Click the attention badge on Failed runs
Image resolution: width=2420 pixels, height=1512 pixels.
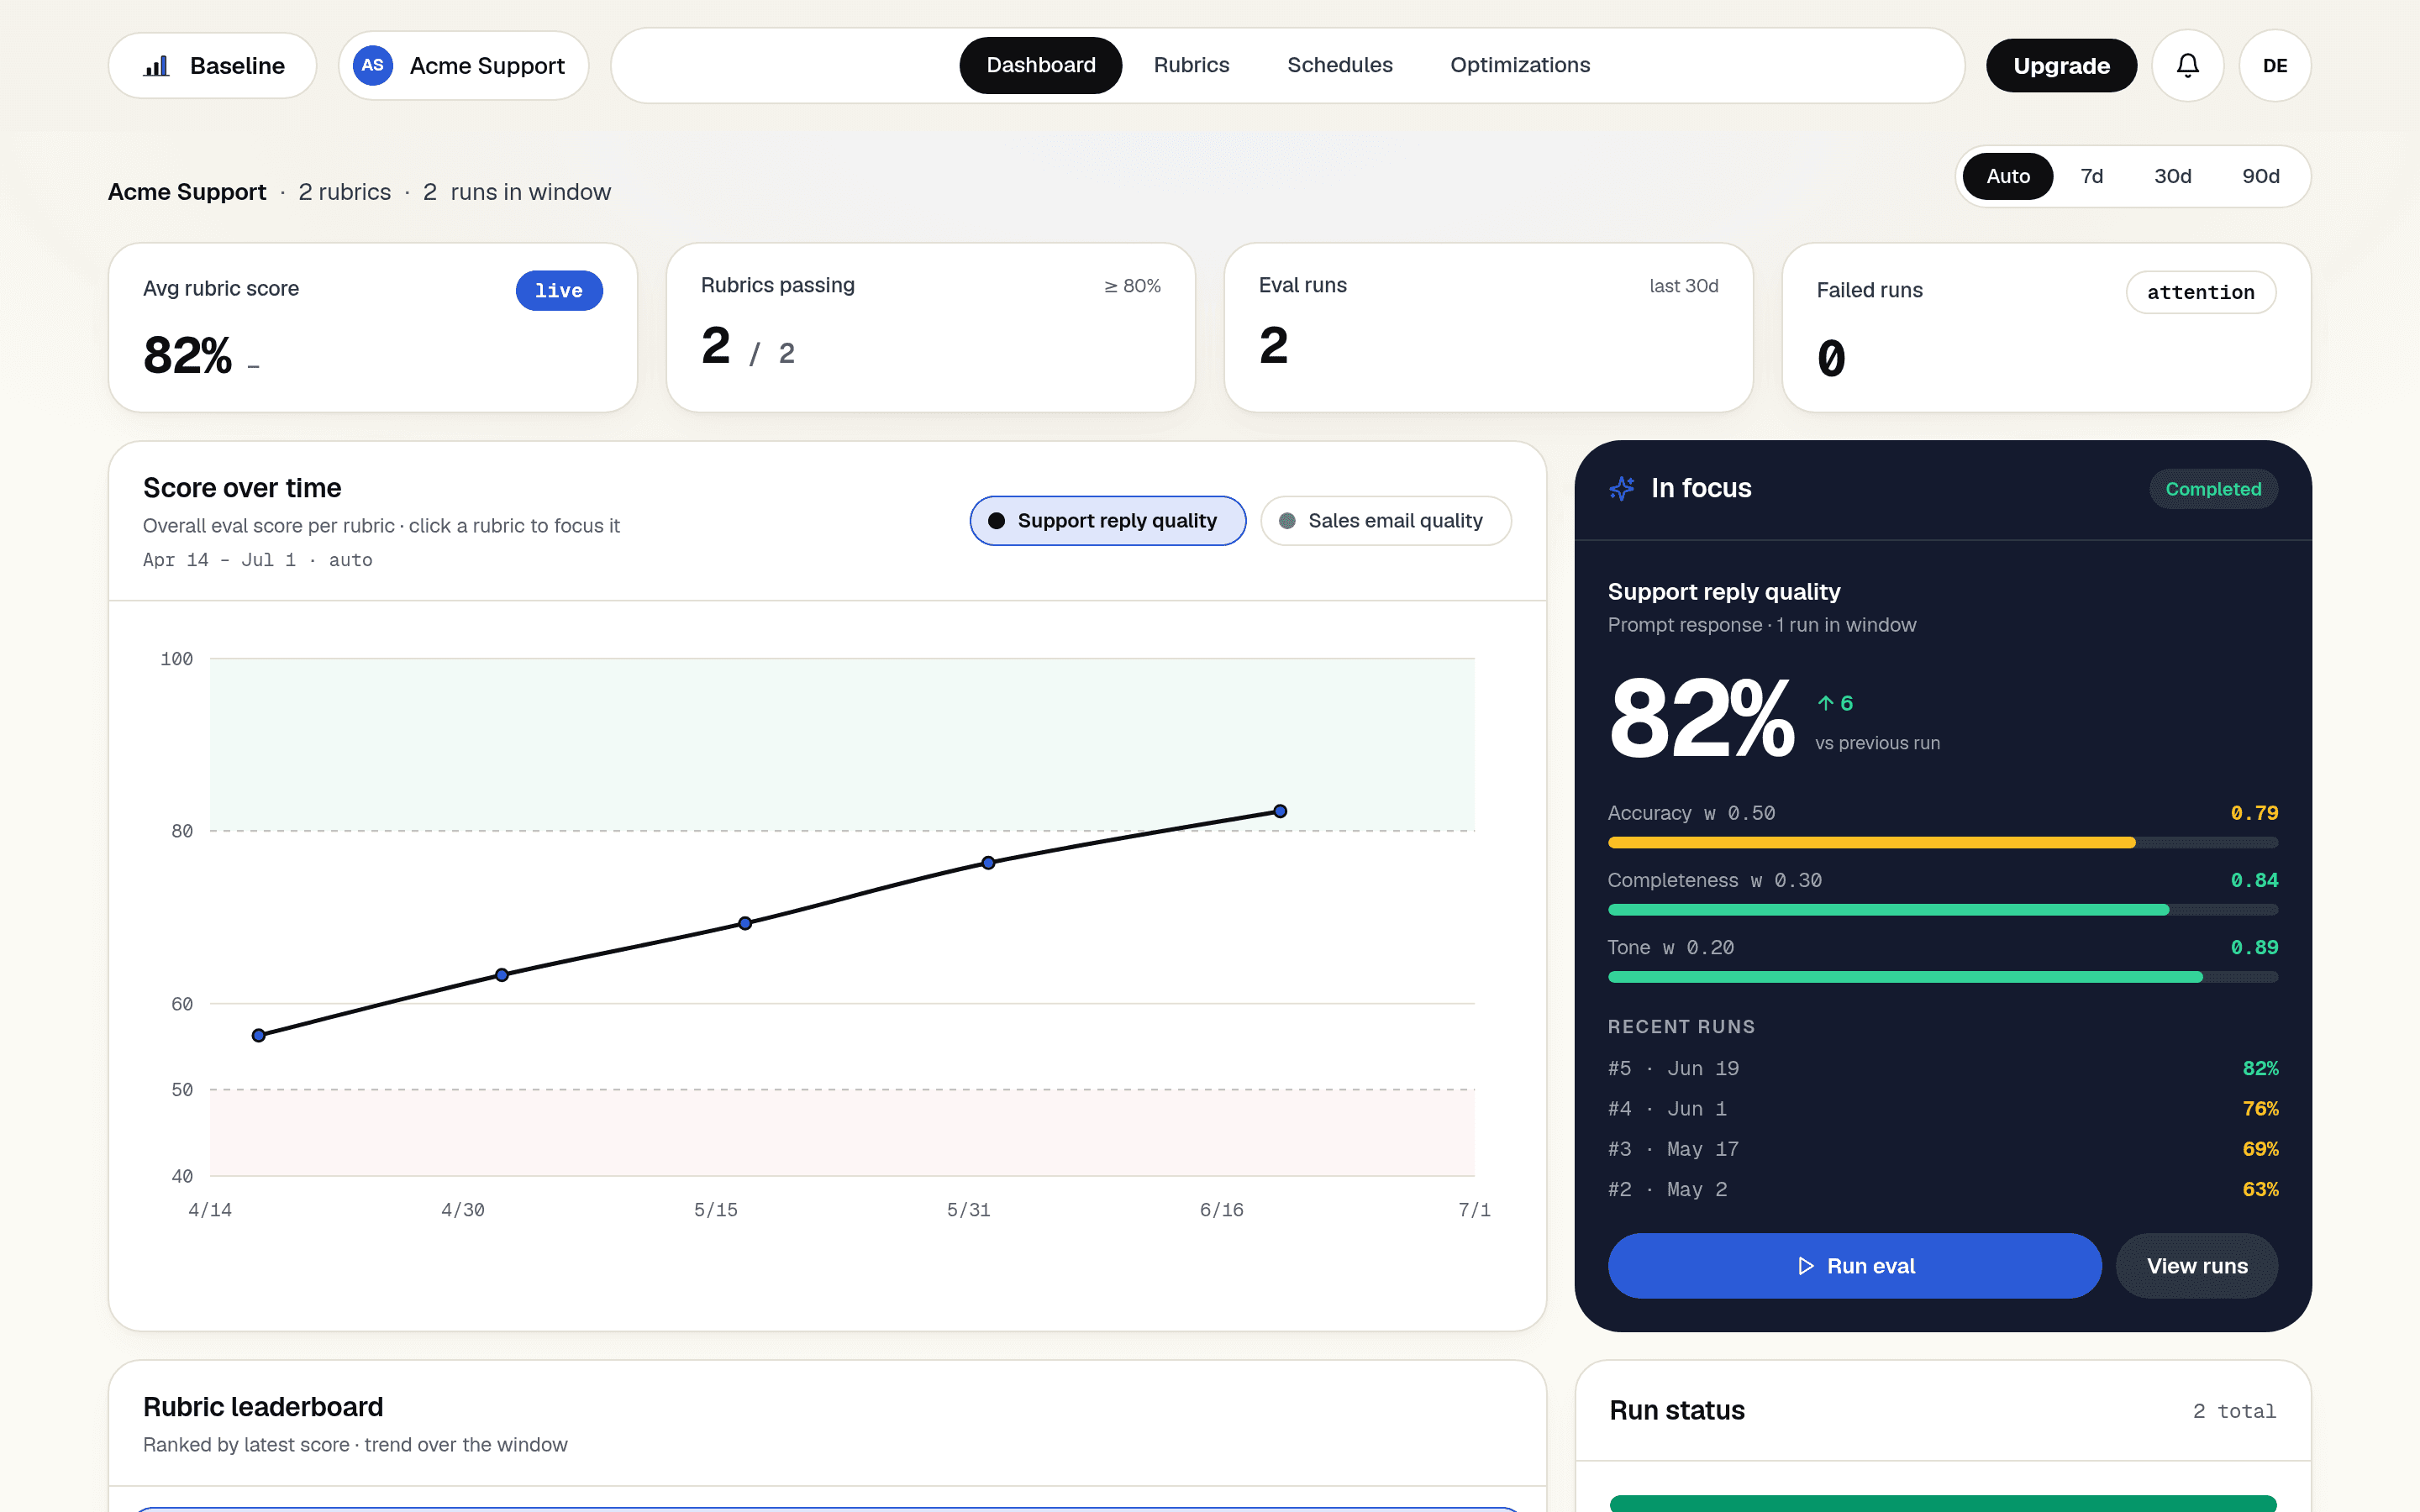(2201, 292)
